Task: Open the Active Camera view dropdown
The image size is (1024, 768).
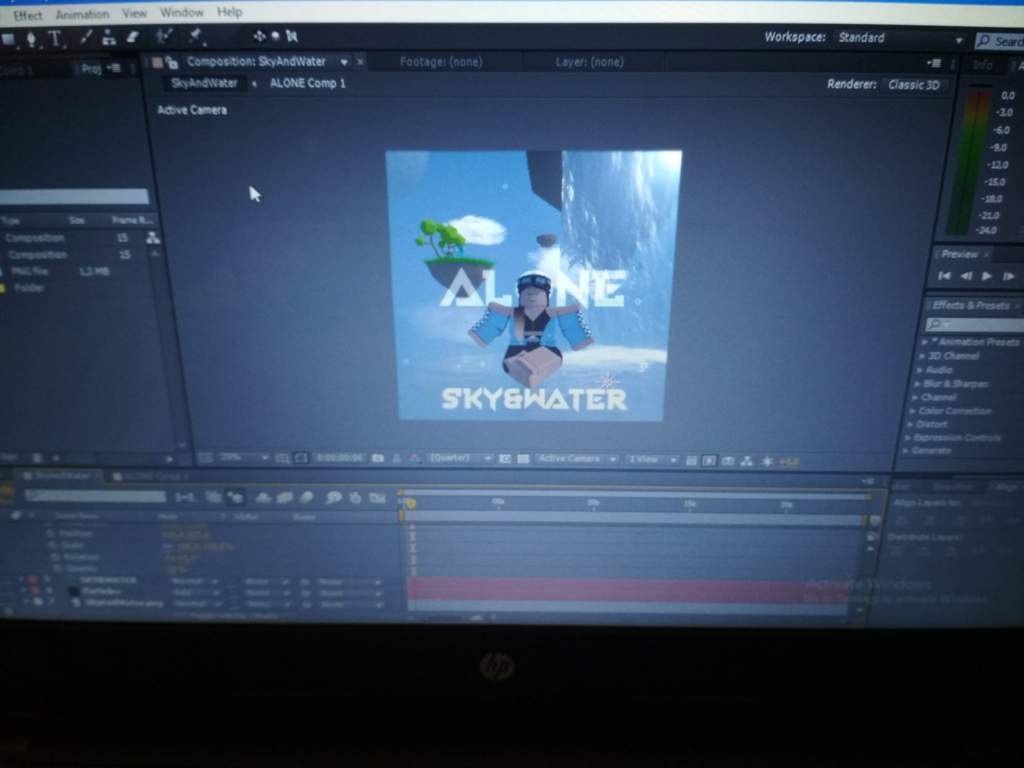Action: click(x=576, y=459)
